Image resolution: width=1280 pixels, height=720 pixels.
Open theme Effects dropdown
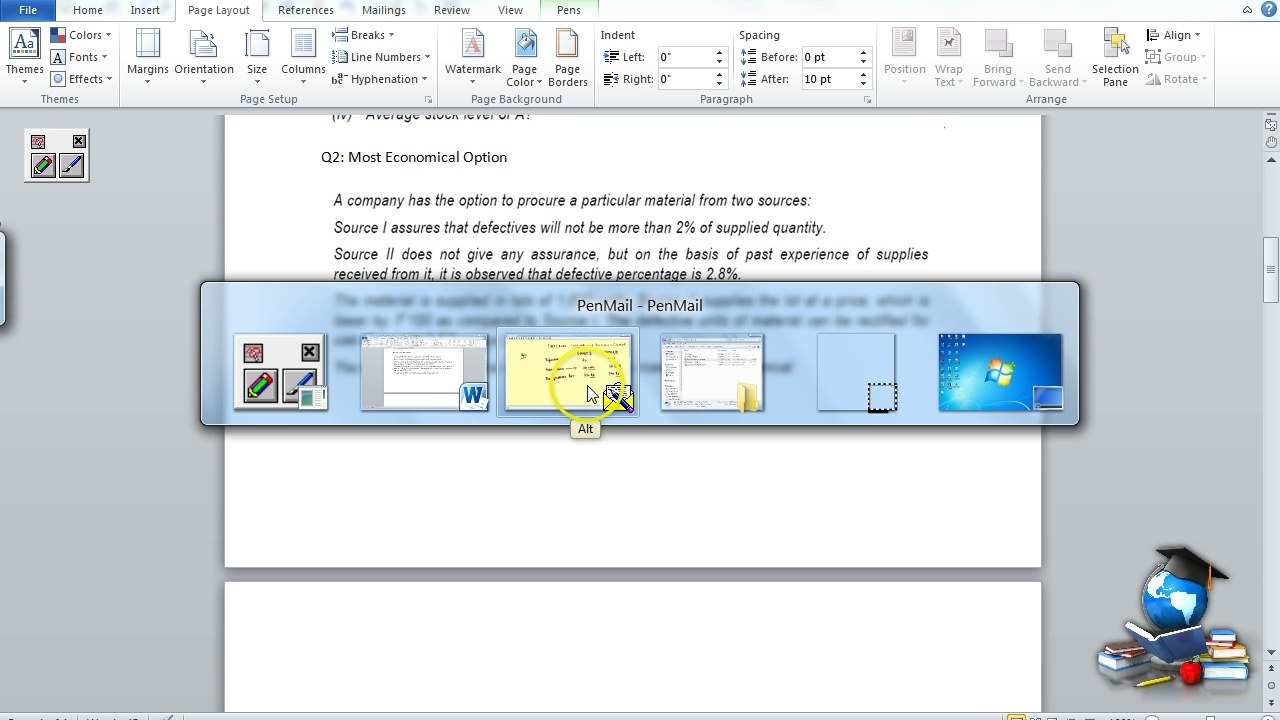pyautogui.click(x=81, y=79)
